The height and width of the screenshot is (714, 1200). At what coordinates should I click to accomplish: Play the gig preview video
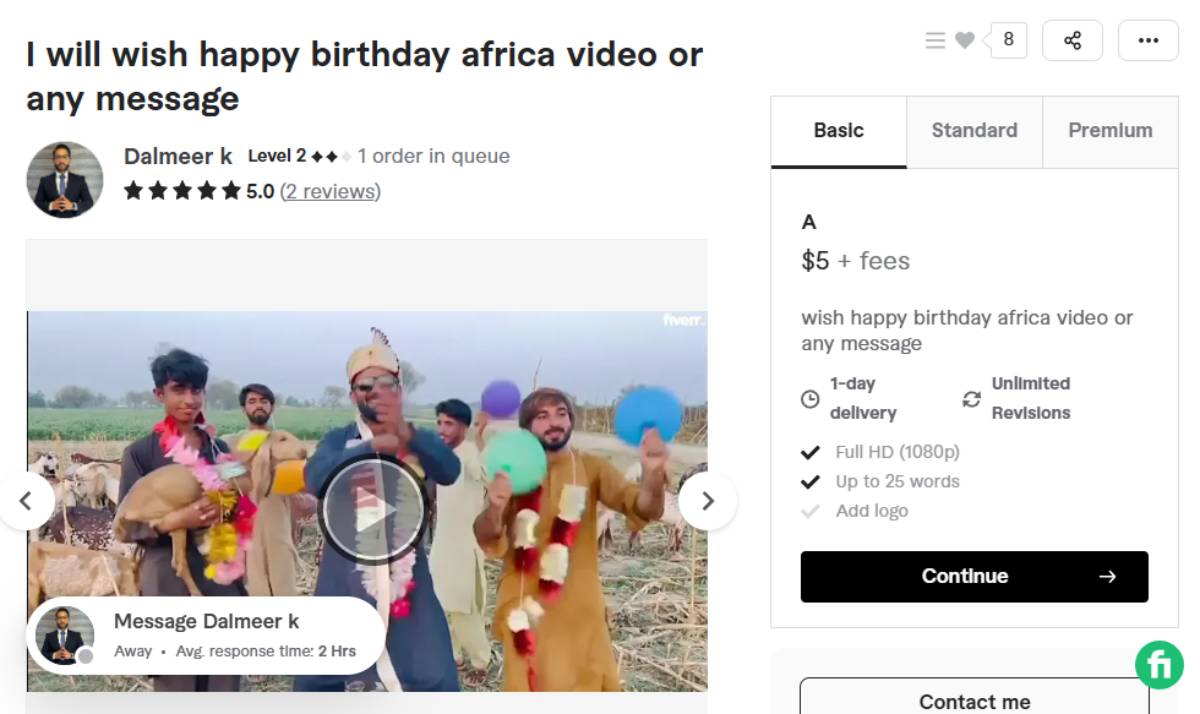tap(373, 509)
